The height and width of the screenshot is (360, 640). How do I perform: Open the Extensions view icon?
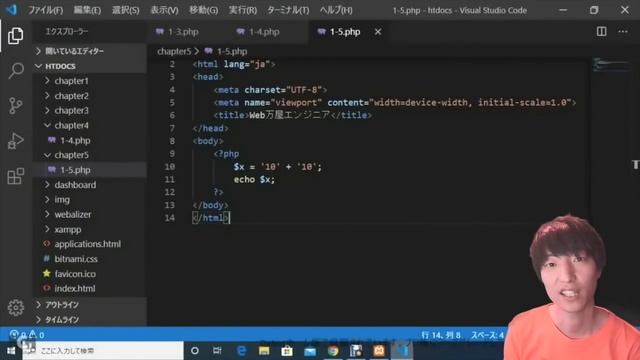(x=16, y=176)
